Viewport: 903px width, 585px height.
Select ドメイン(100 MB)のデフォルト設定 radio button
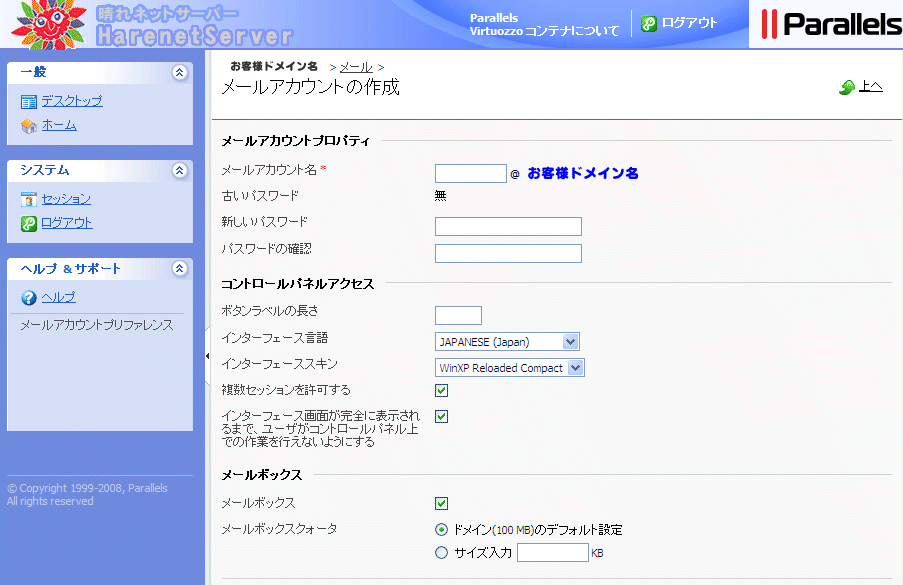pyautogui.click(x=441, y=529)
